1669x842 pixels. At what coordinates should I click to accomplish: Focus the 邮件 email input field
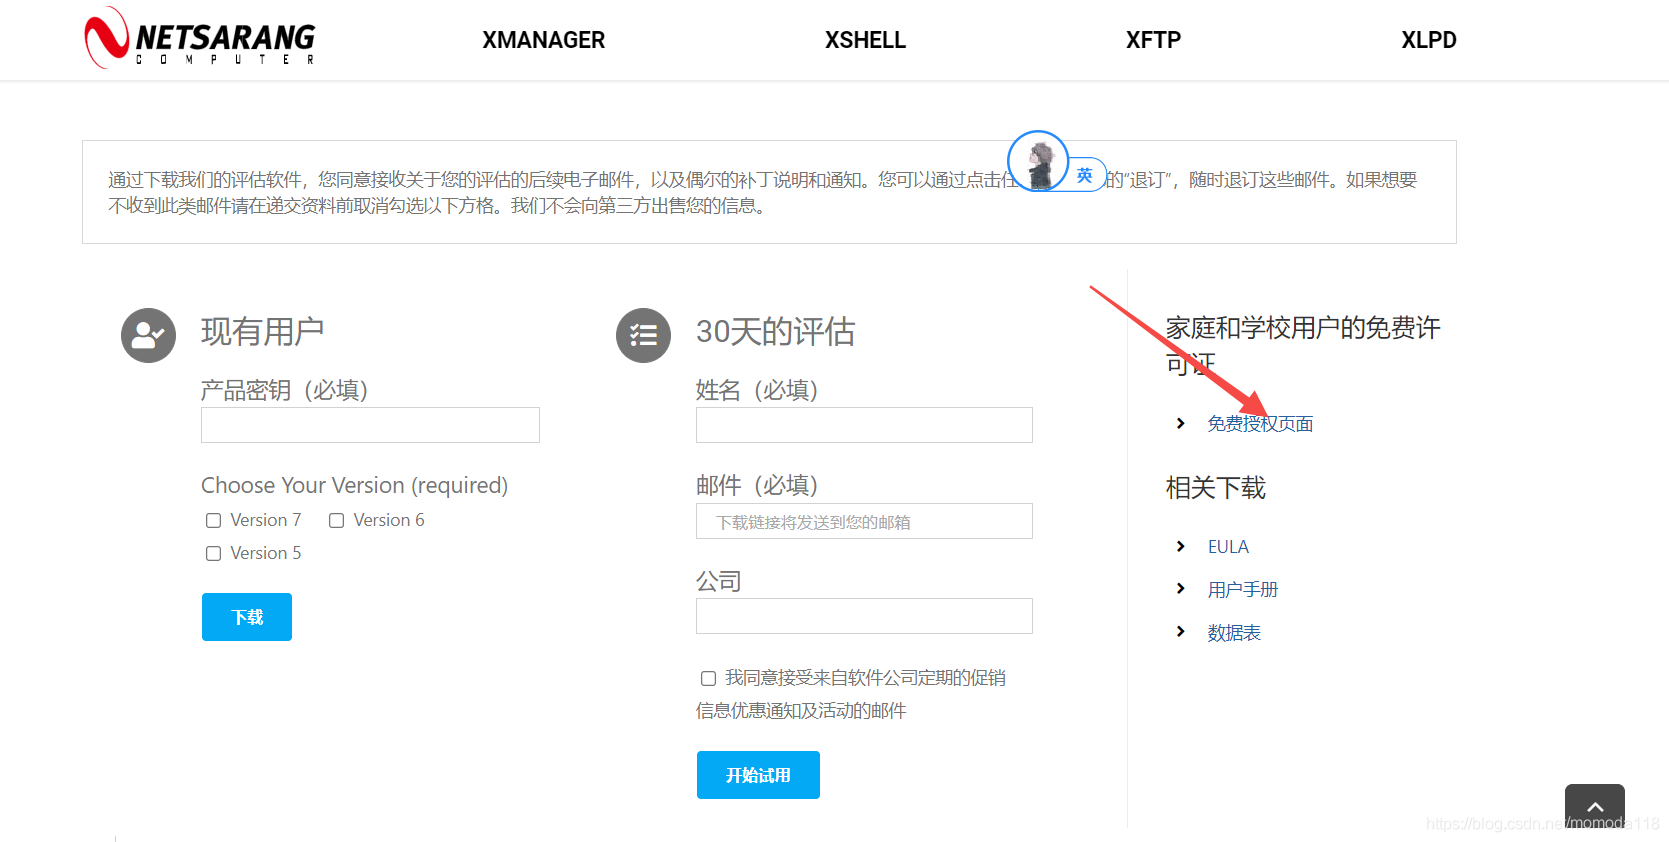[x=864, y=521]
